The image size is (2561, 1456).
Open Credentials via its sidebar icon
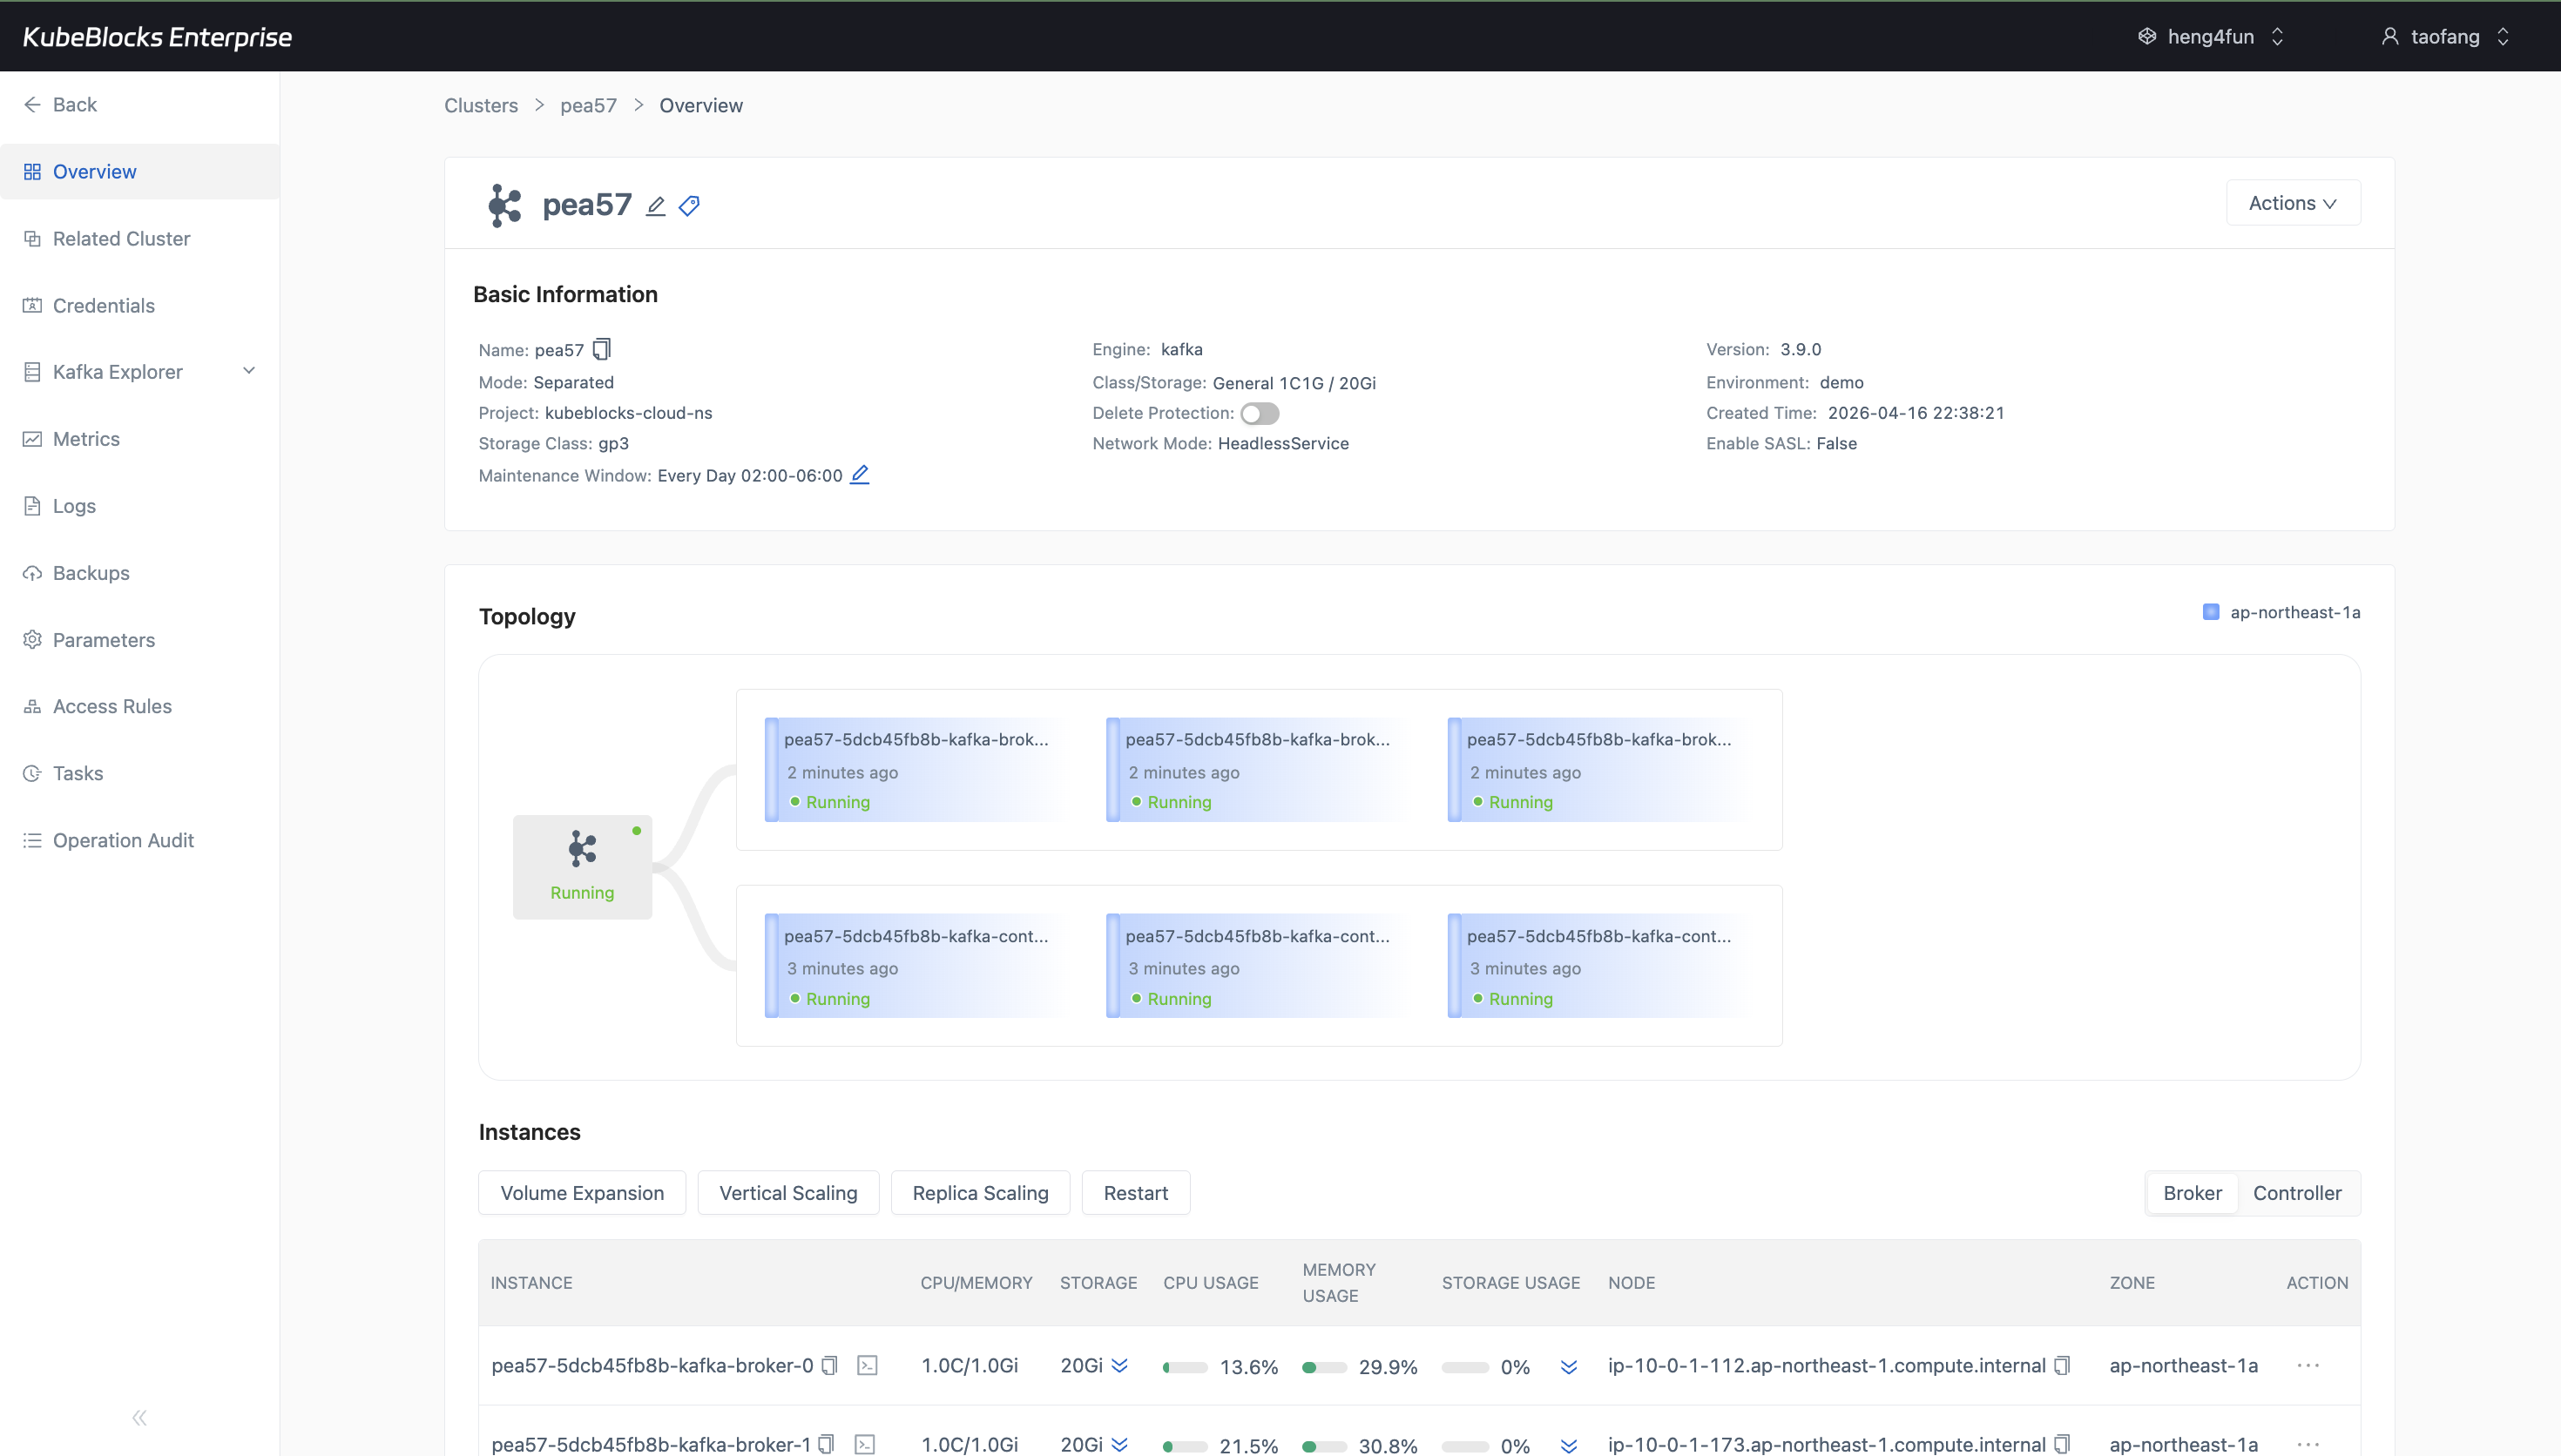tap(32, 306)
